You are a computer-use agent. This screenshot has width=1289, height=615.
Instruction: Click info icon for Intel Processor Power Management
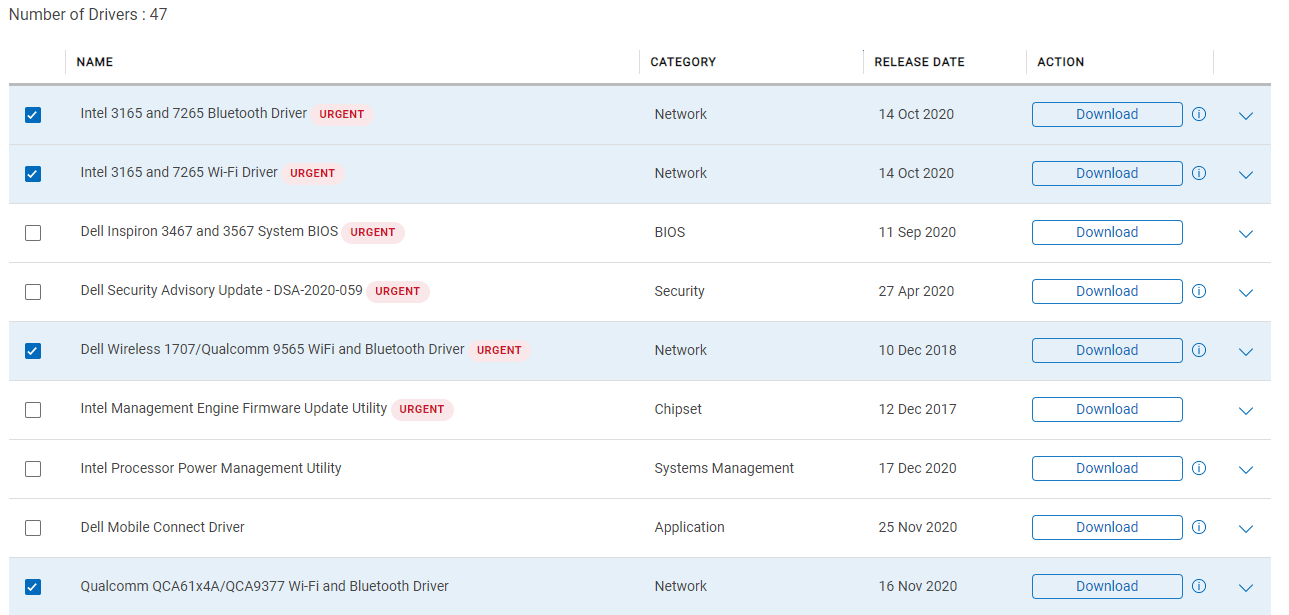coord(1199,468)
